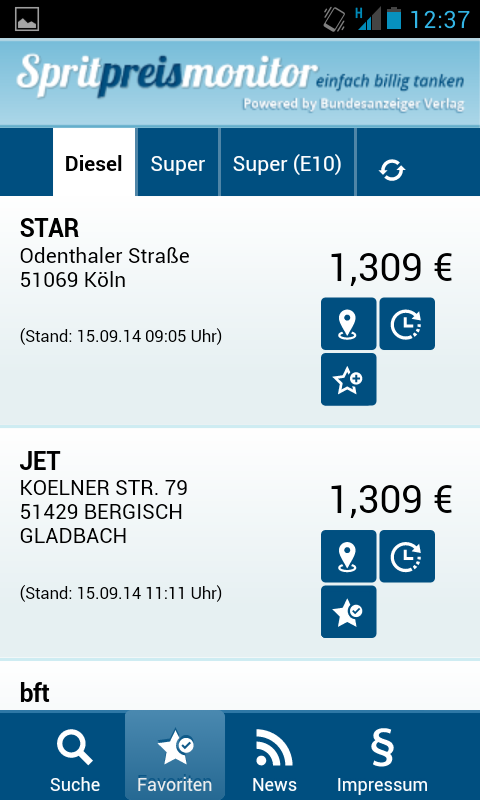Remove JET station from favorites
Screen dimensions: 480x800
tap(348, 611)
